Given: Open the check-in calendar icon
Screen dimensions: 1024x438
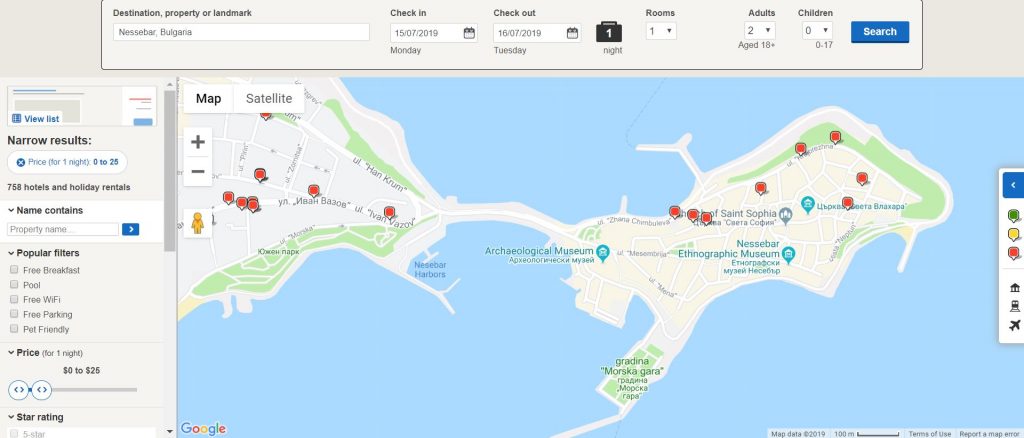Looking at the screenshot, I should [469, 33].
